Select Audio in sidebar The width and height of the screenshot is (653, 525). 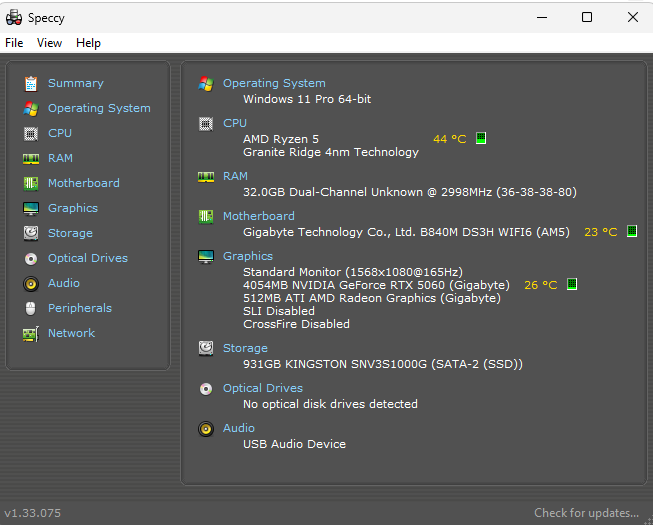tap(64, 283)
